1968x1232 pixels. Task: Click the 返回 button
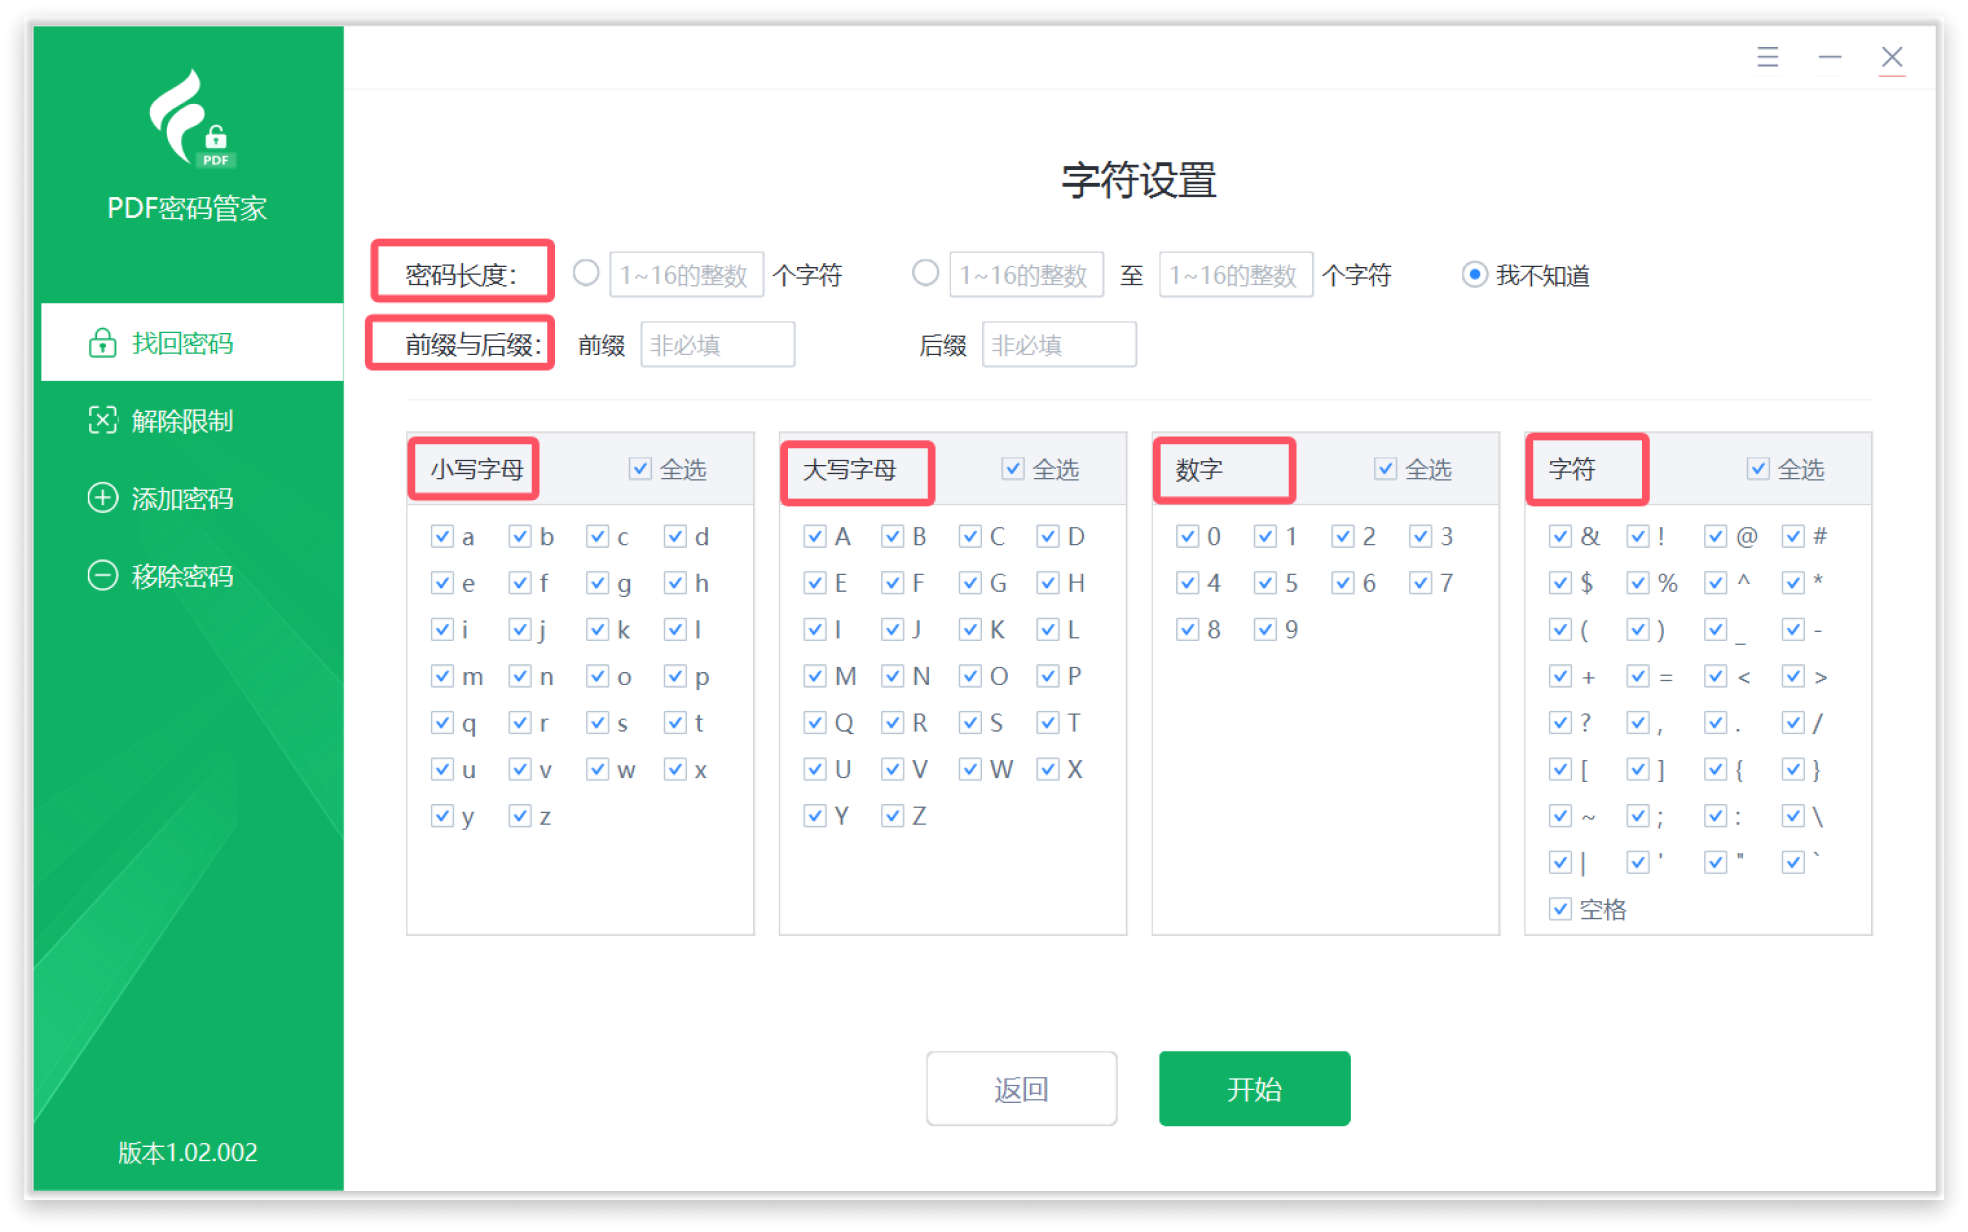[x=1021, y=1088]
